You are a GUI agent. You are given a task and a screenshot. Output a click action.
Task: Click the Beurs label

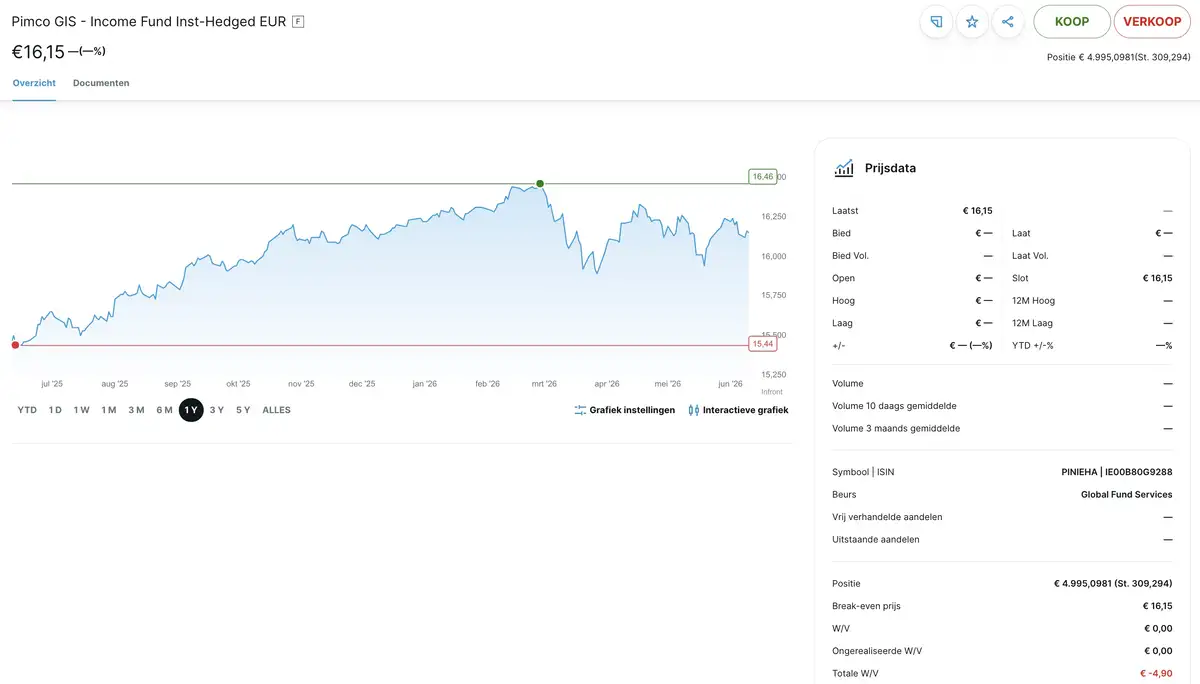point(844,494)
